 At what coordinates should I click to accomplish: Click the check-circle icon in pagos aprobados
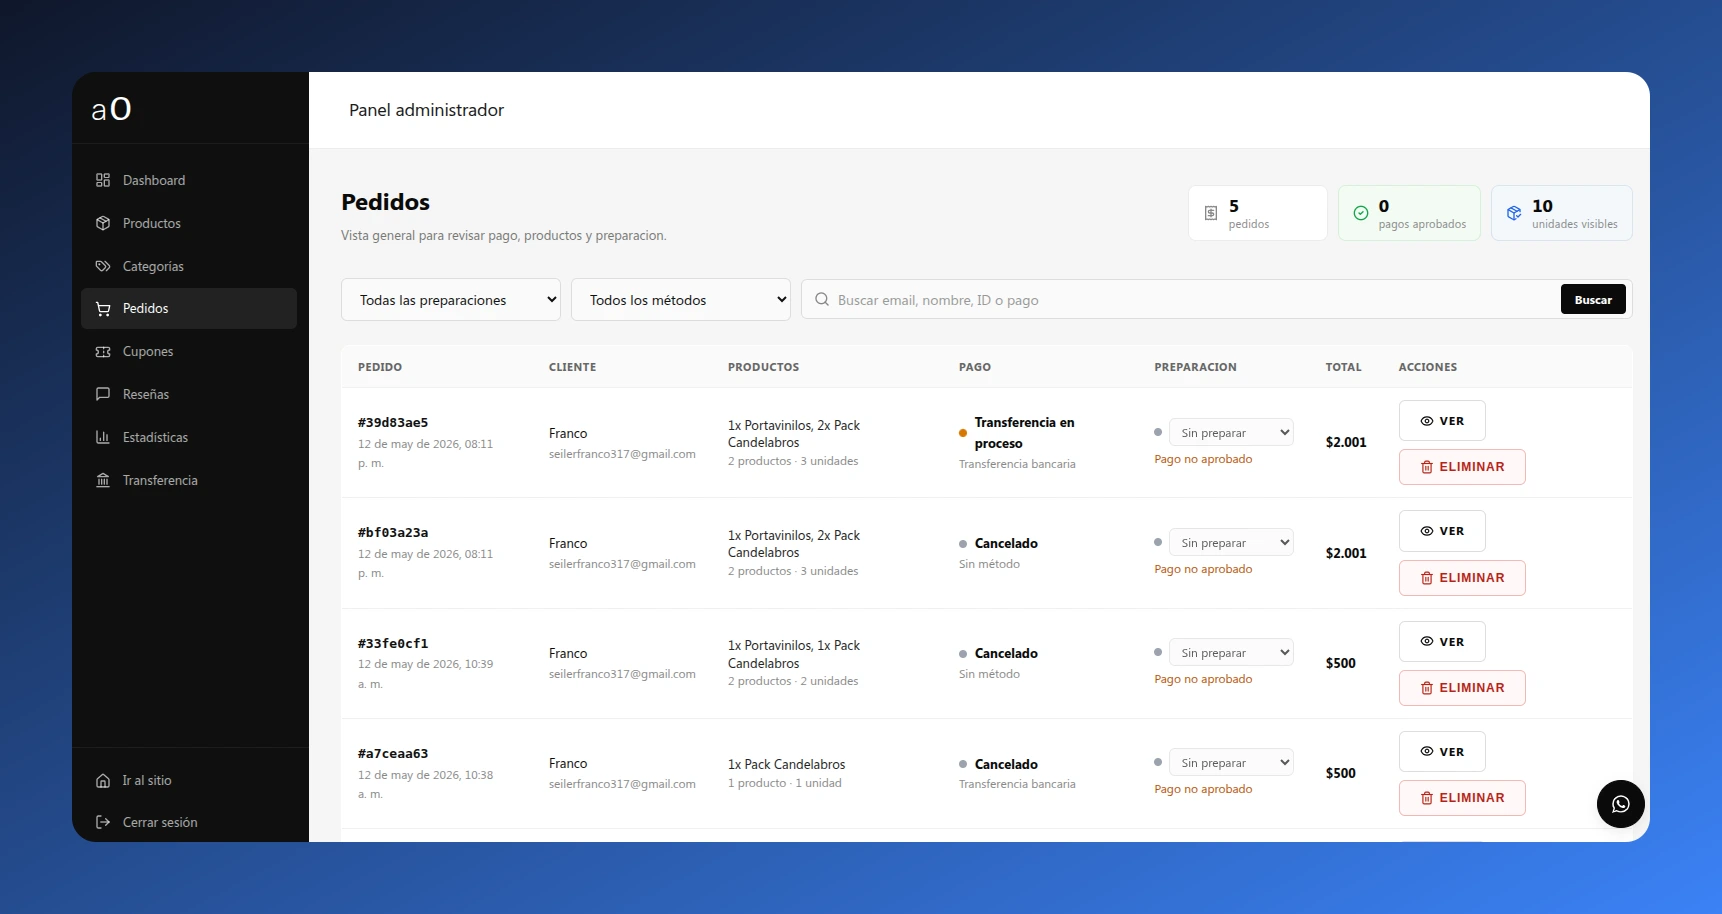click(1361, 213)
